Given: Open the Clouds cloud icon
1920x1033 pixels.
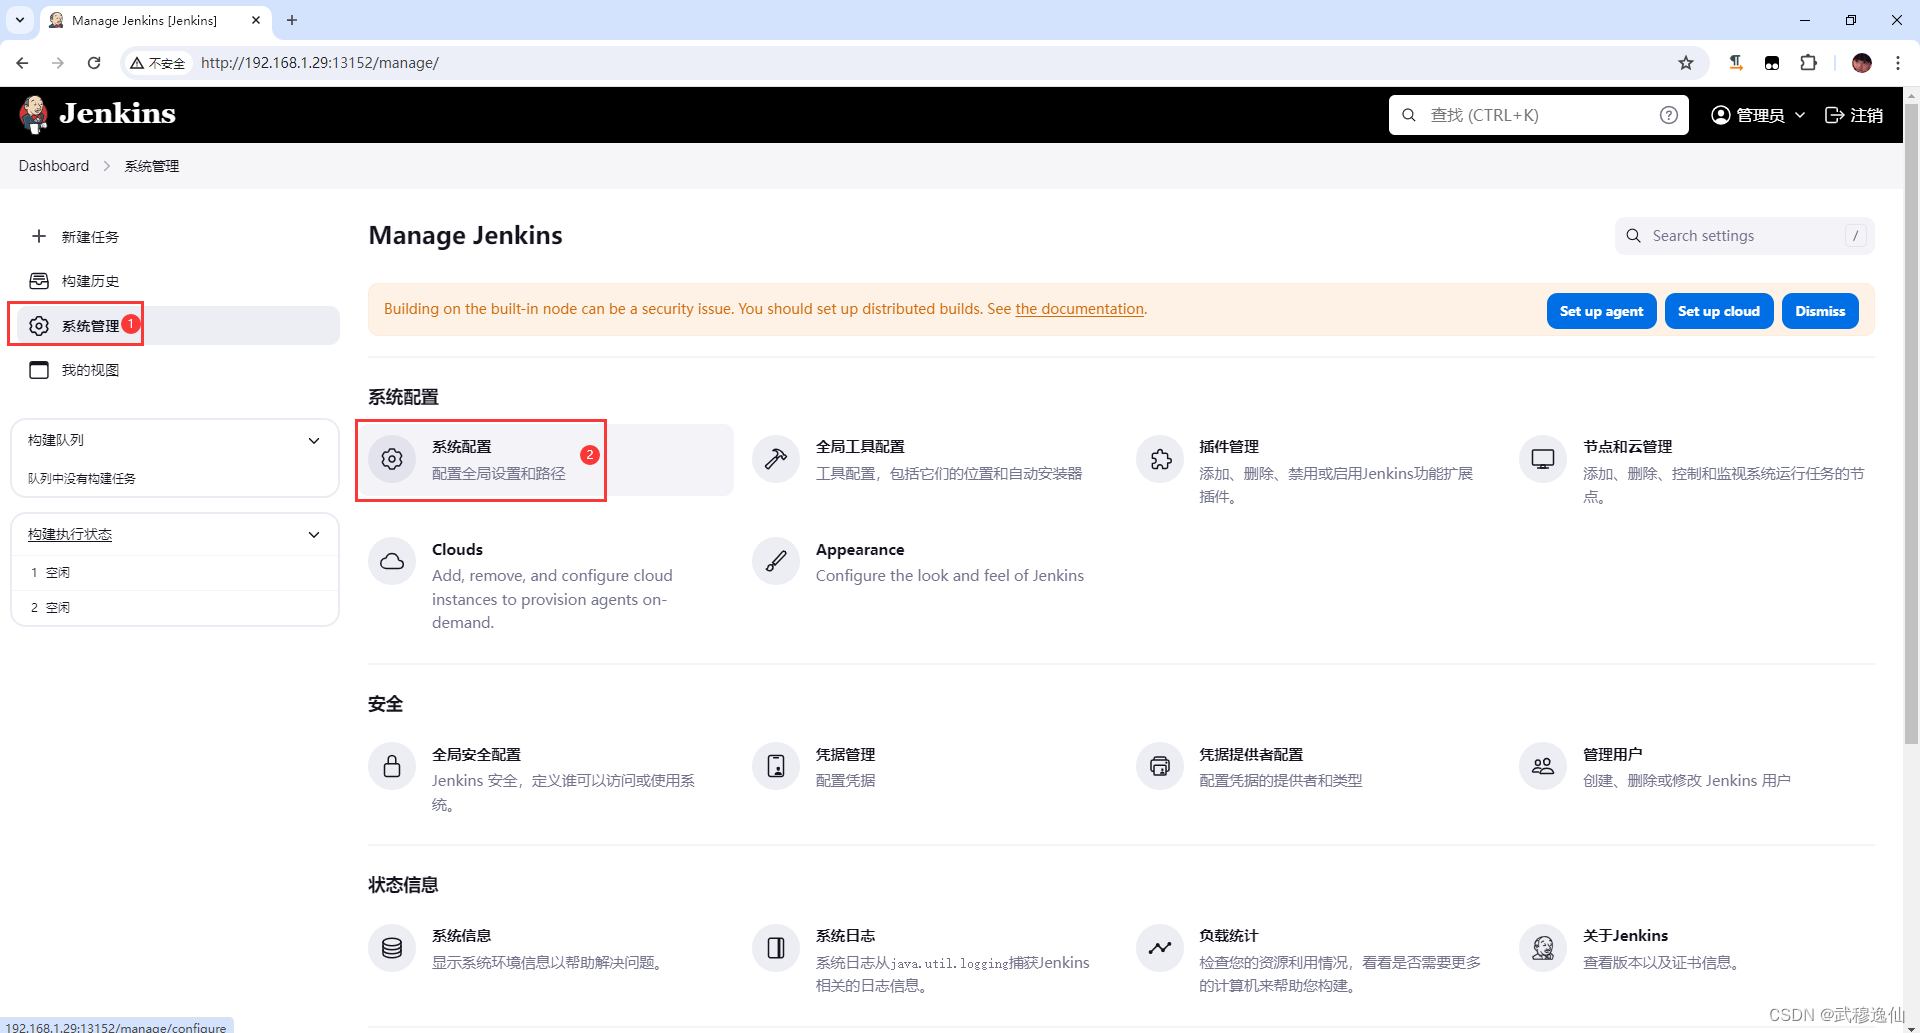Looking at the screenshot, I should coord(392,561).
